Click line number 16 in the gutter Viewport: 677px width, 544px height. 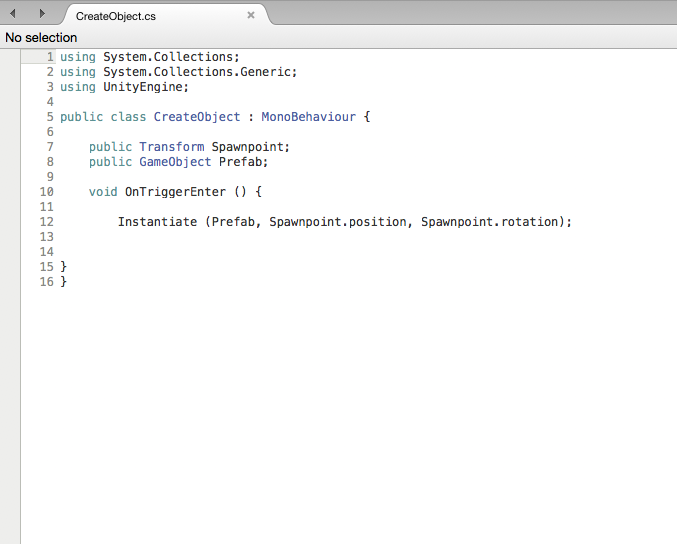click(46, 282)
